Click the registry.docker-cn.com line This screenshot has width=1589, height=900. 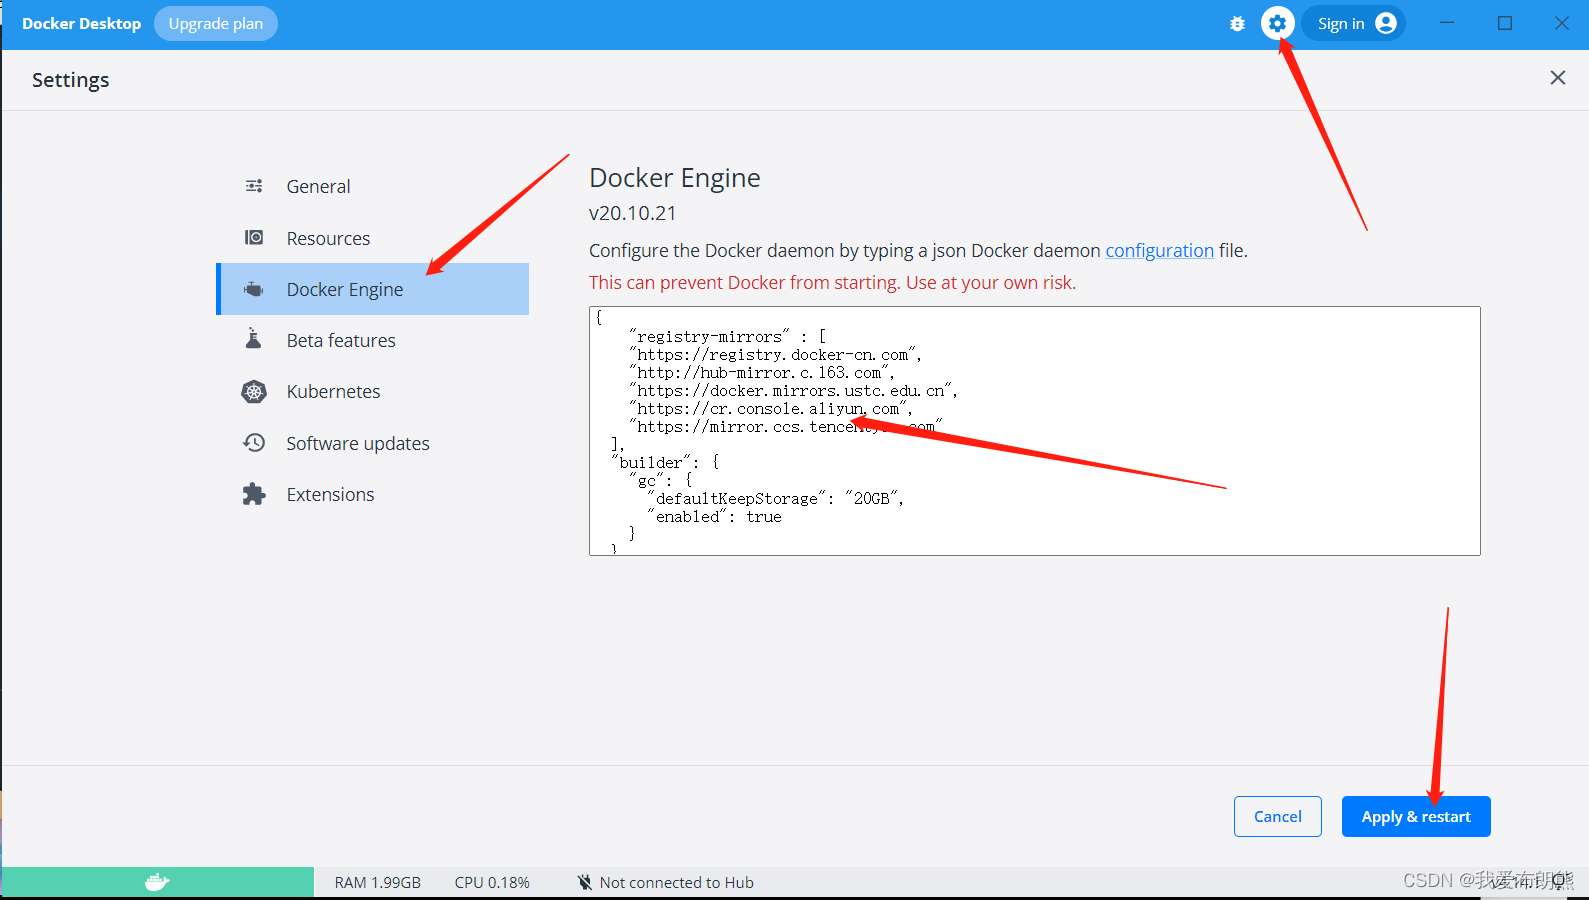(775, 355)
